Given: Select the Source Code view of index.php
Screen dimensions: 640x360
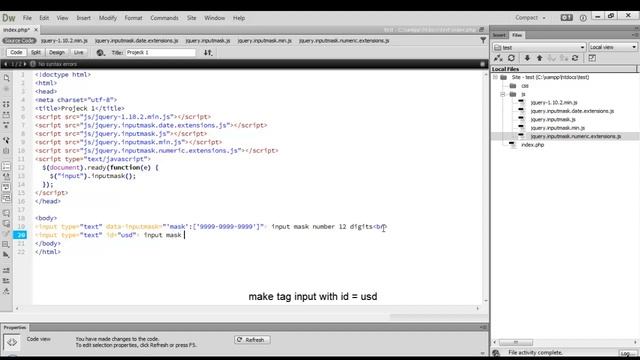Looking at the screenshot, I should pos(19,40).
